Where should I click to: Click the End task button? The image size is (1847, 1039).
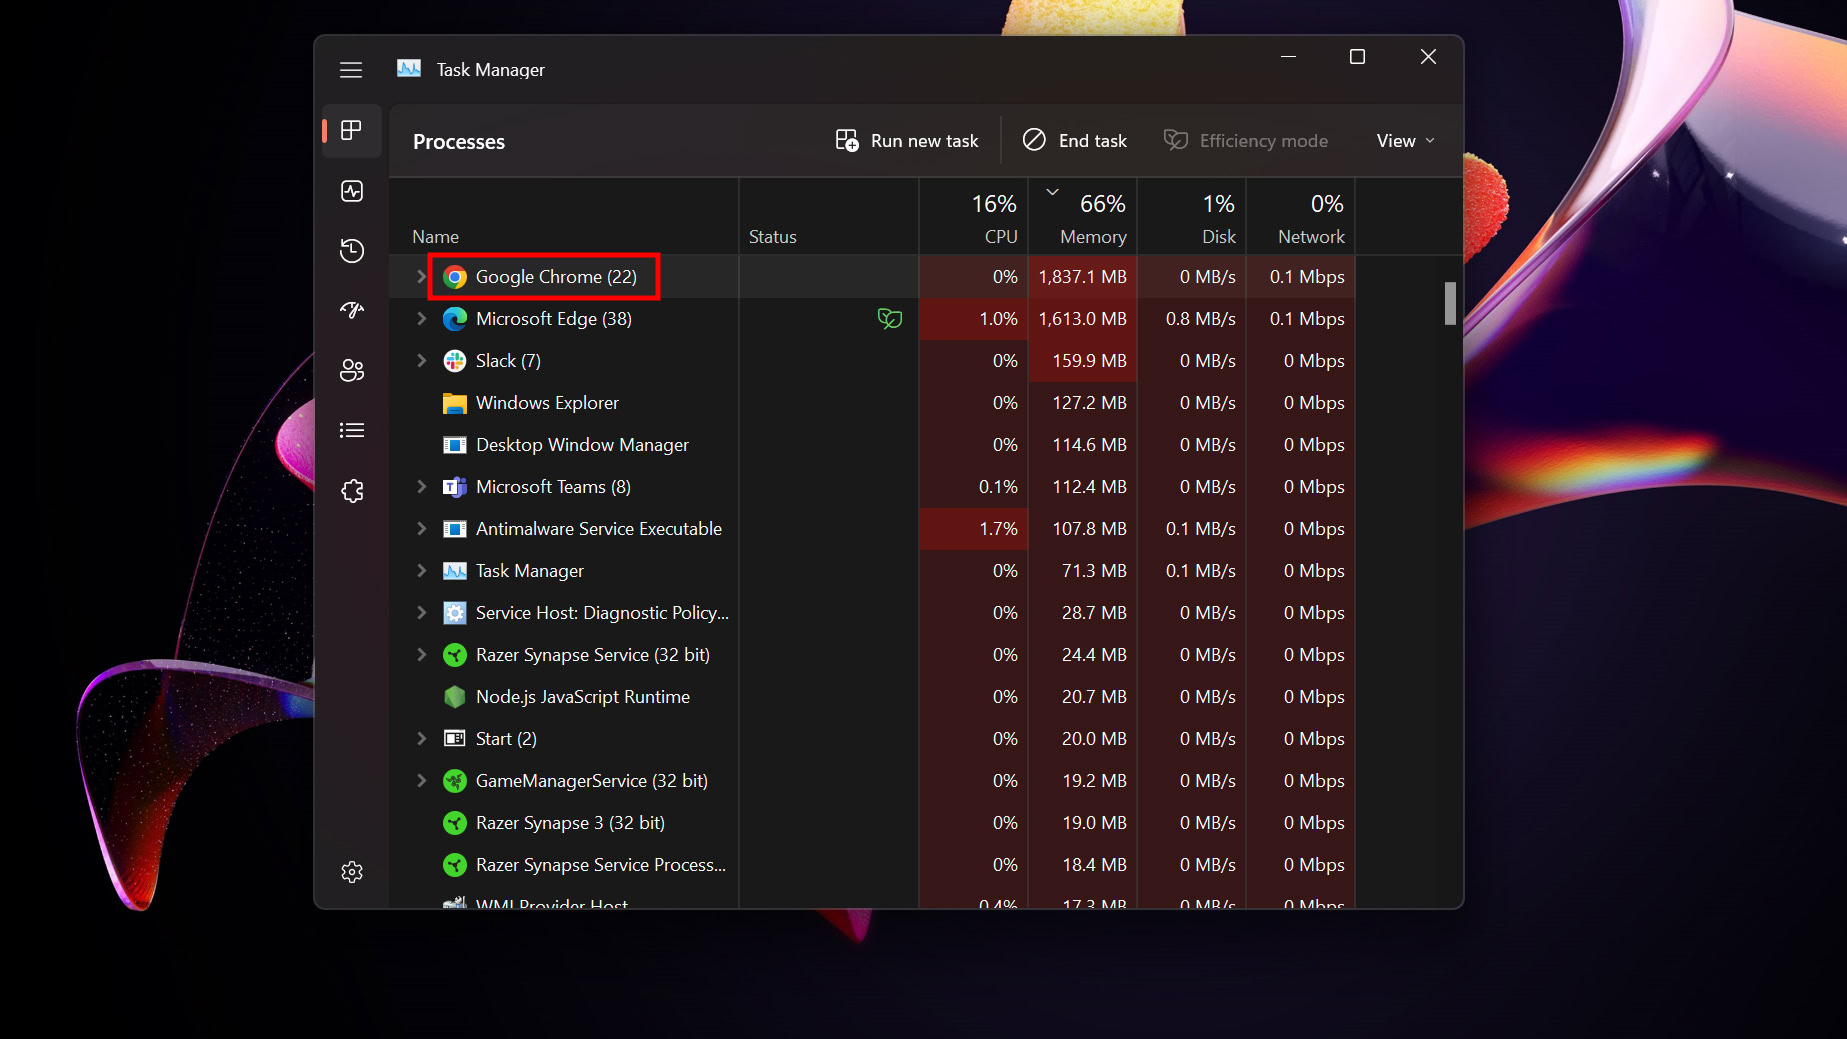click(1075, 141)
